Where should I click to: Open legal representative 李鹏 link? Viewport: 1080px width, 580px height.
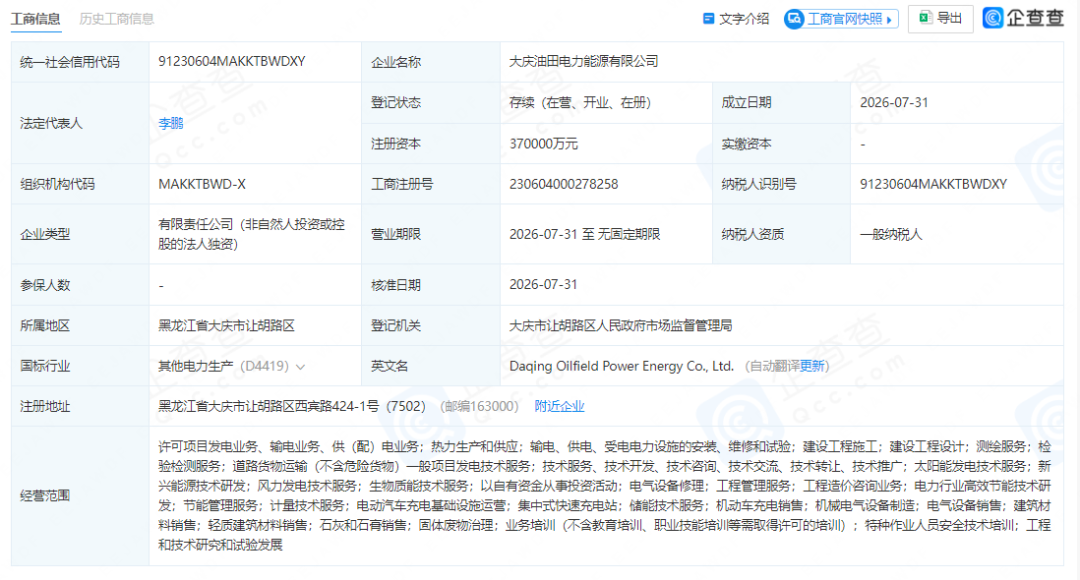171,123
